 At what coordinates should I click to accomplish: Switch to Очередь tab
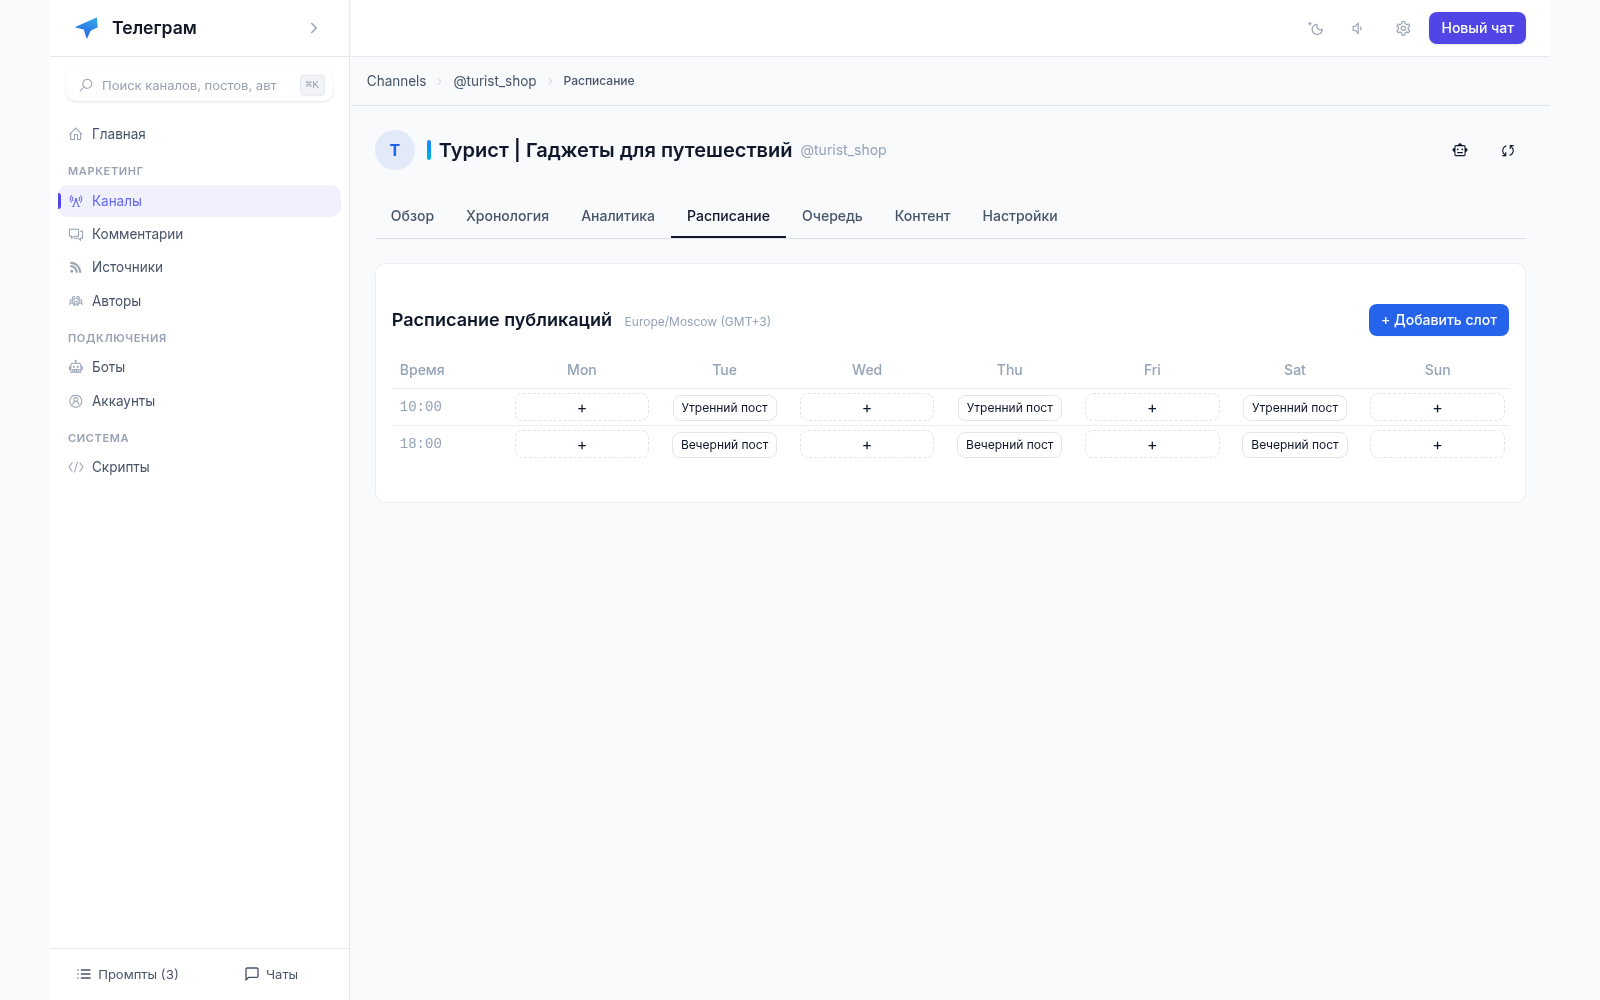tap(832, 216)
